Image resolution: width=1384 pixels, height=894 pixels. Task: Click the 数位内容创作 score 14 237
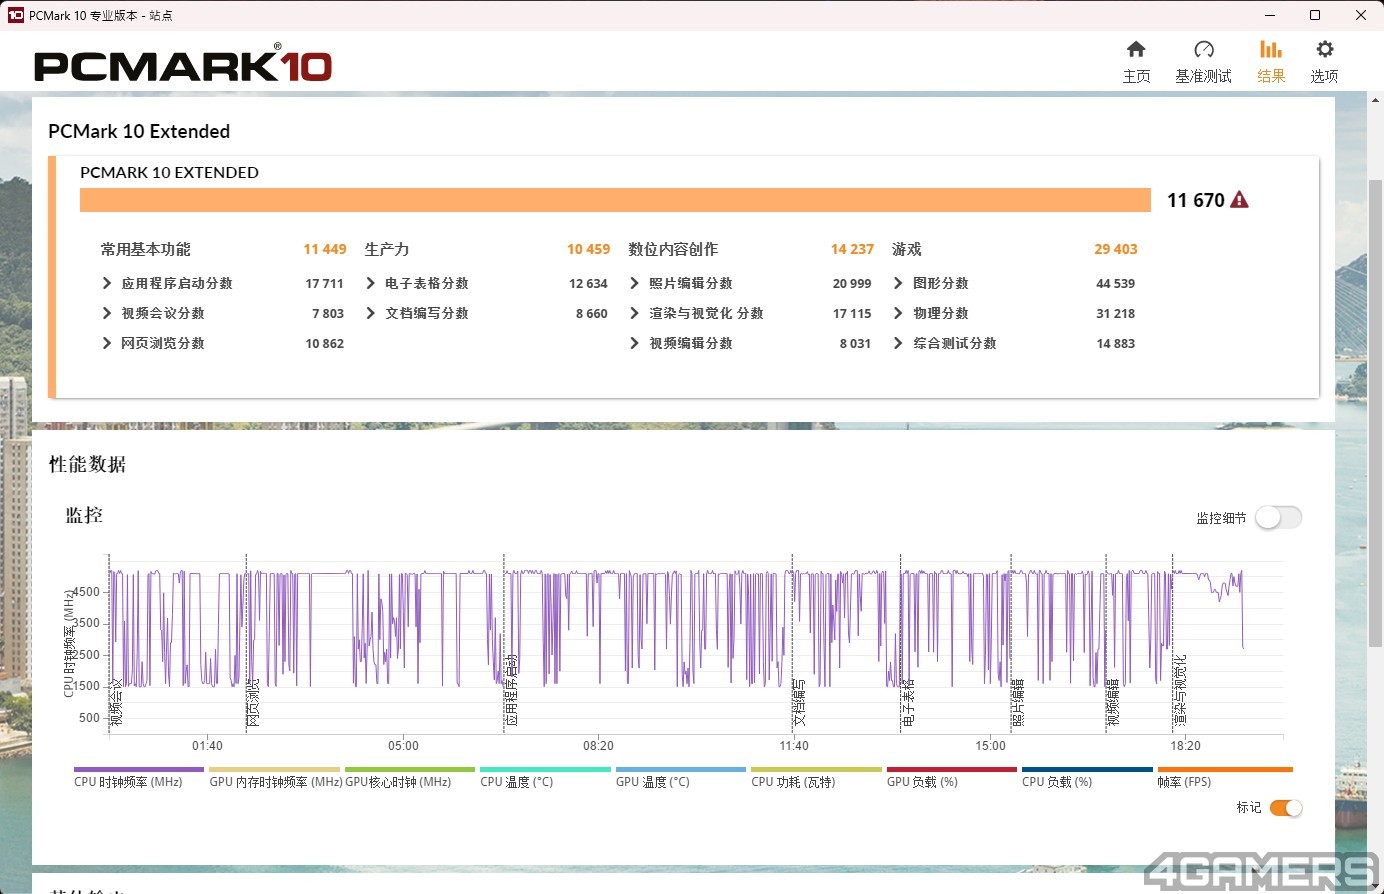tap(852, 249)
